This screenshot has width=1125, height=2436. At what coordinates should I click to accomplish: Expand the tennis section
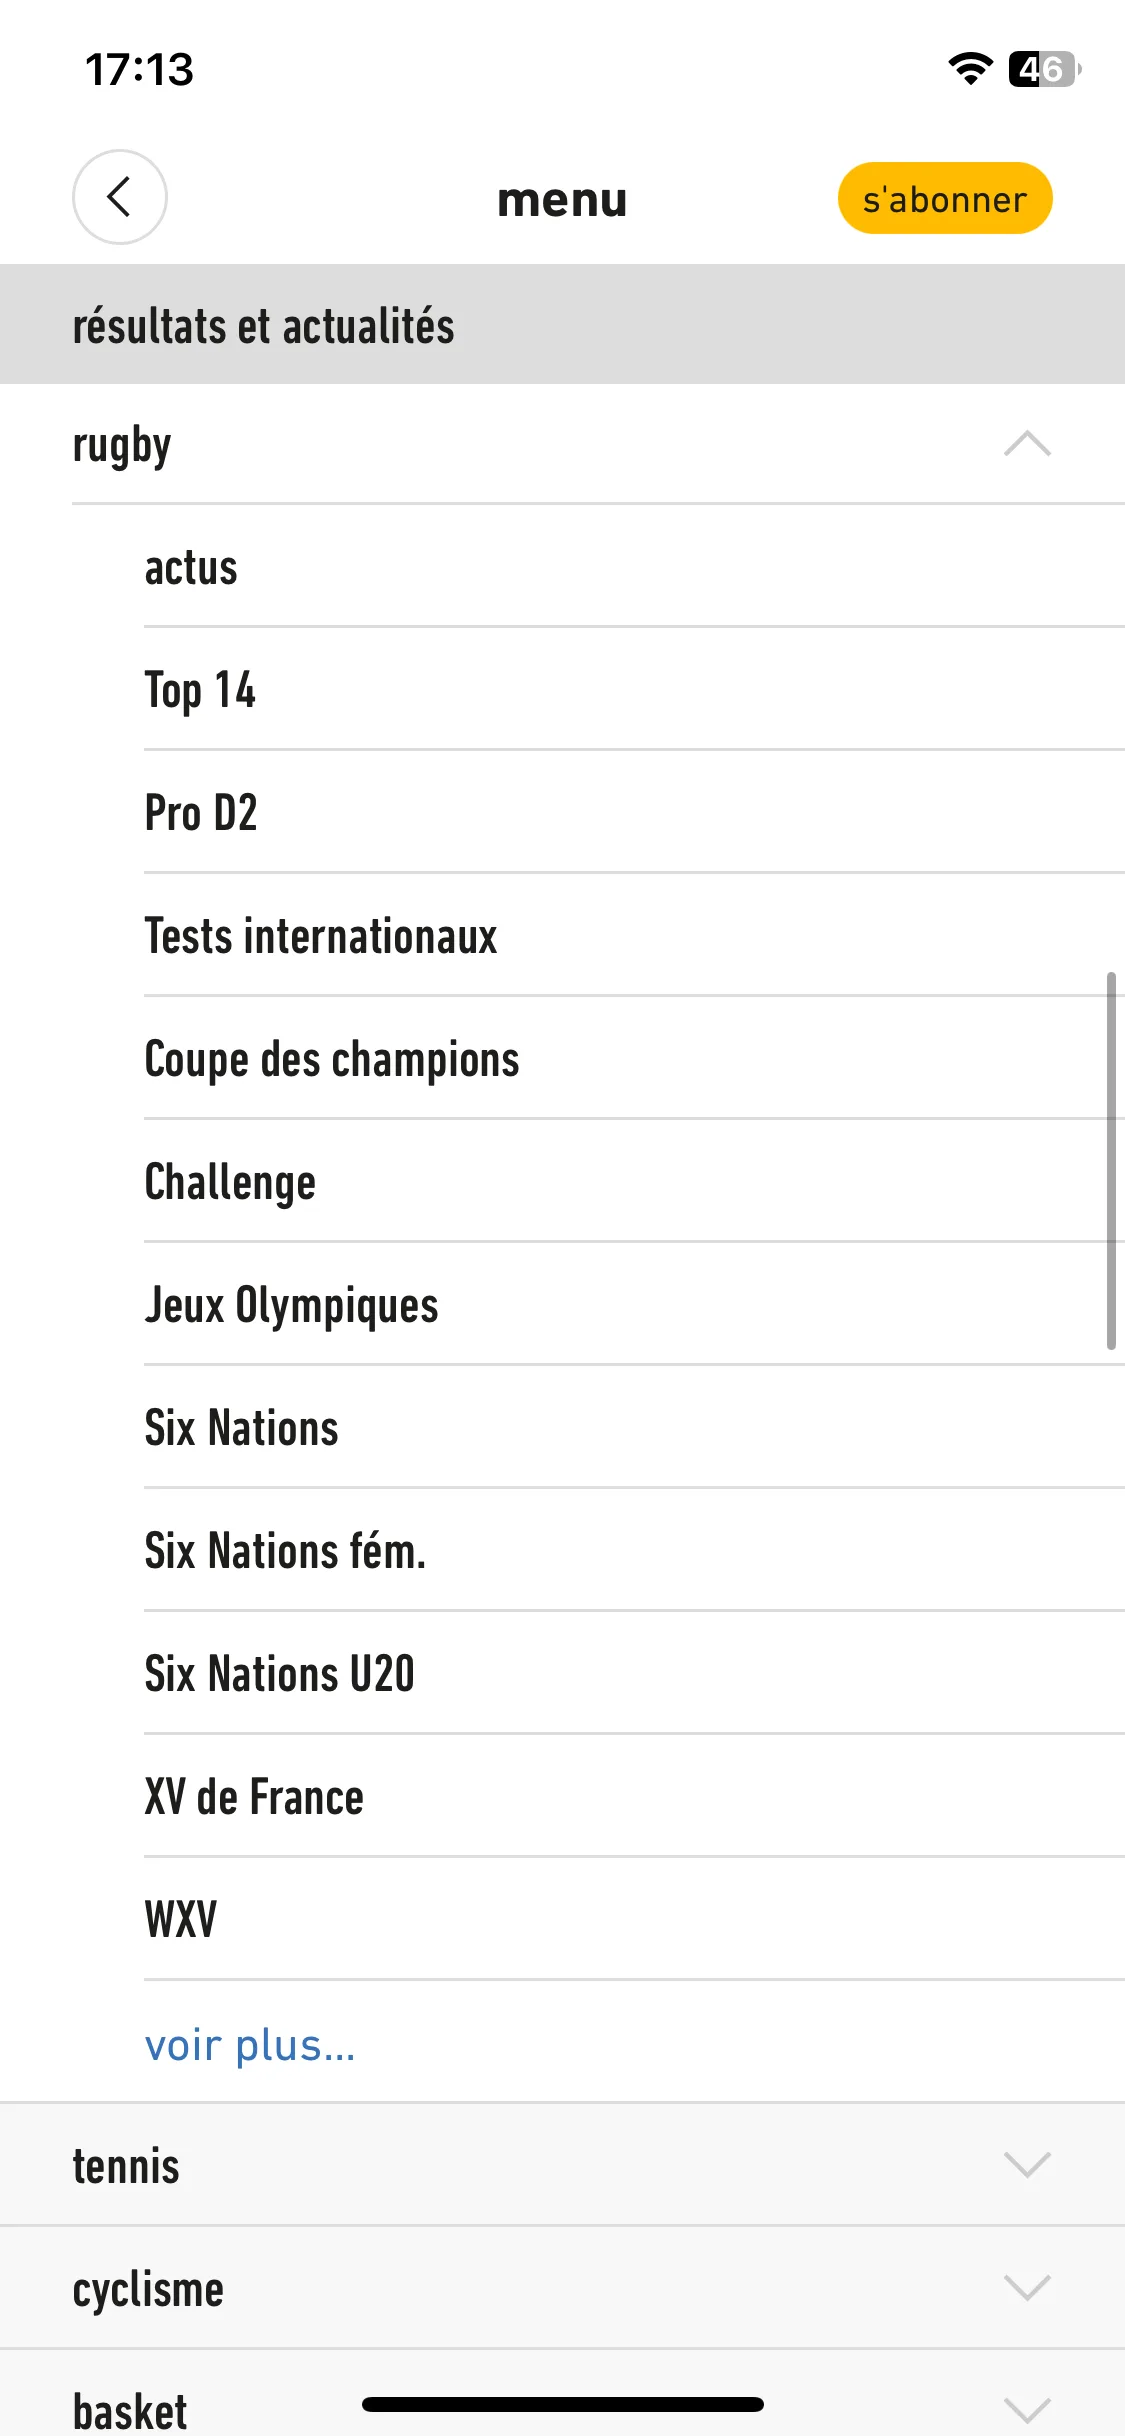562,2166
